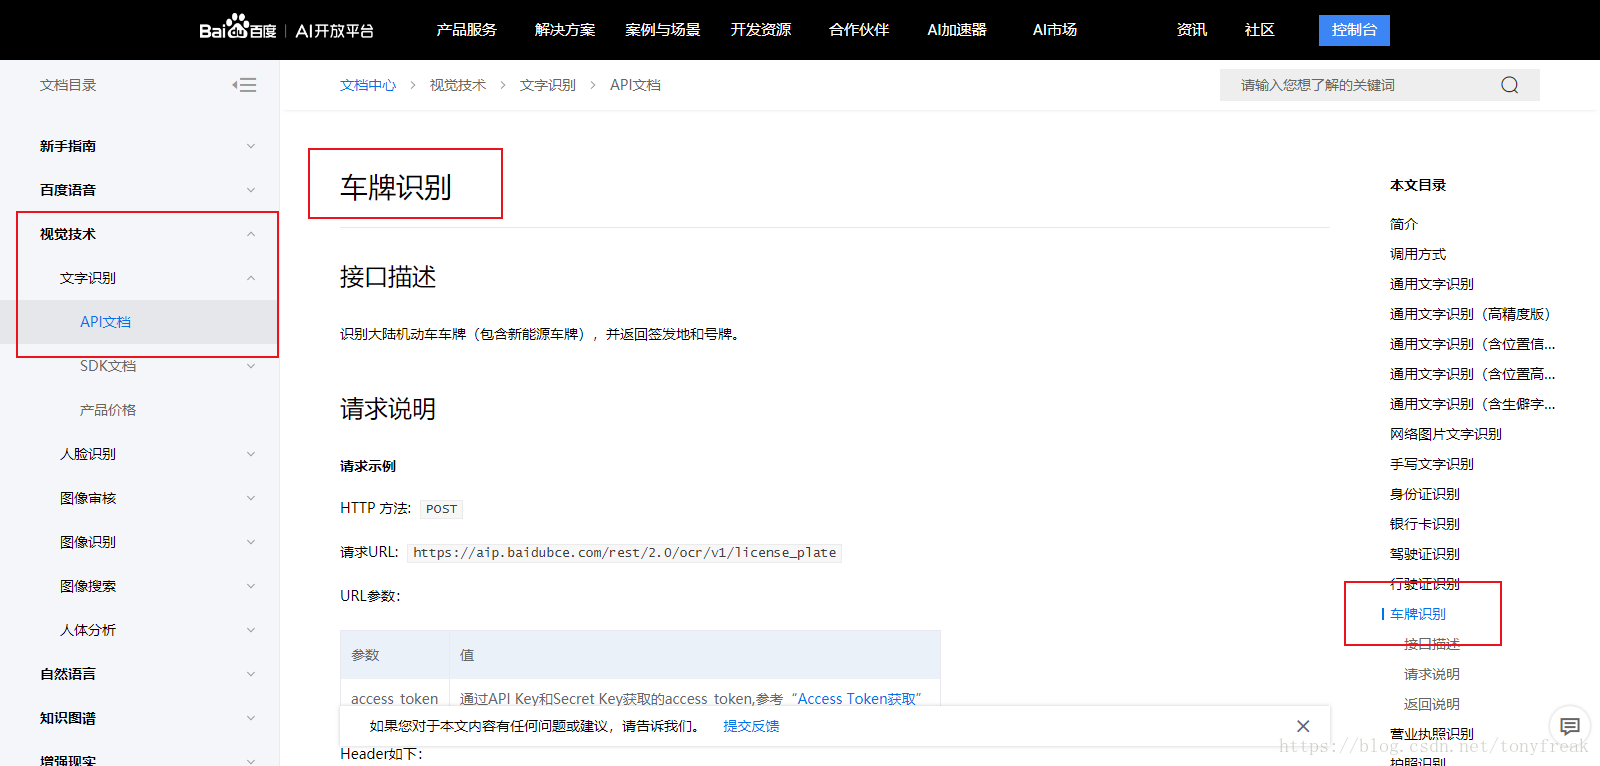Jump to 身份证识别
This screenshot has height=766, width=1600.
coord(1425,494)
